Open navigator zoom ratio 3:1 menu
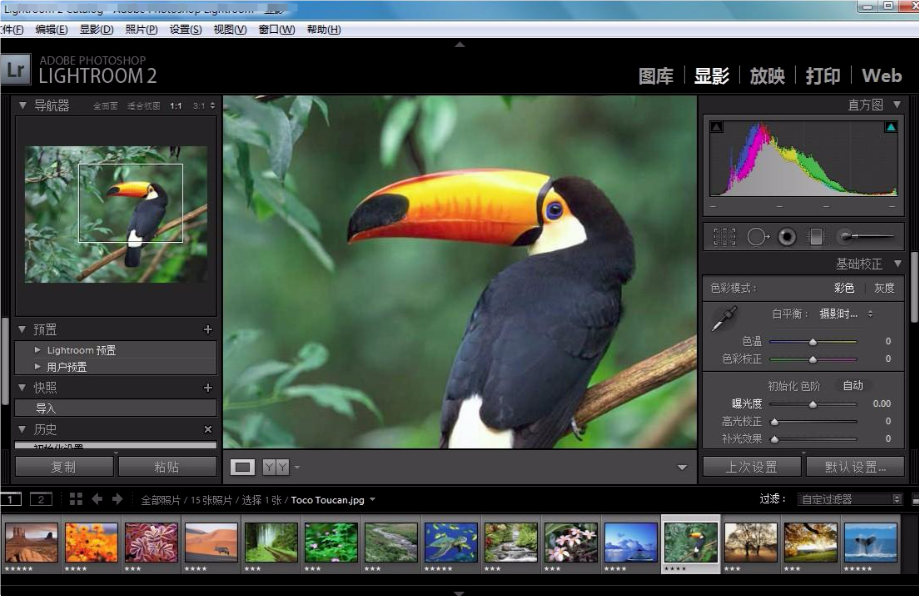Image resolution: width=919 pixels, height=596 pixels. (204, 106)
